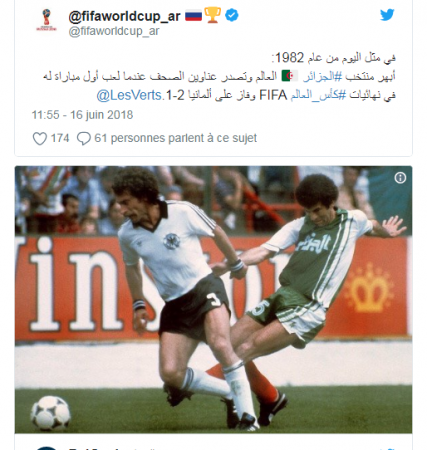Click the Arabic tweet text body

219,77
